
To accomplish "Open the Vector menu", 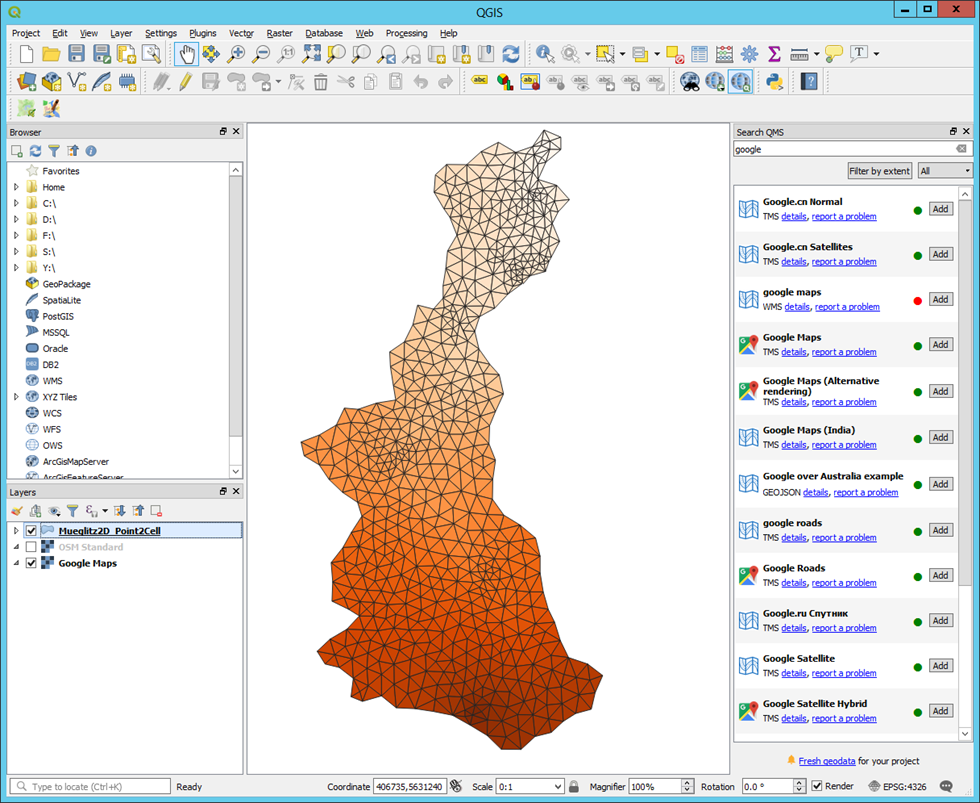I will (241, 33).
